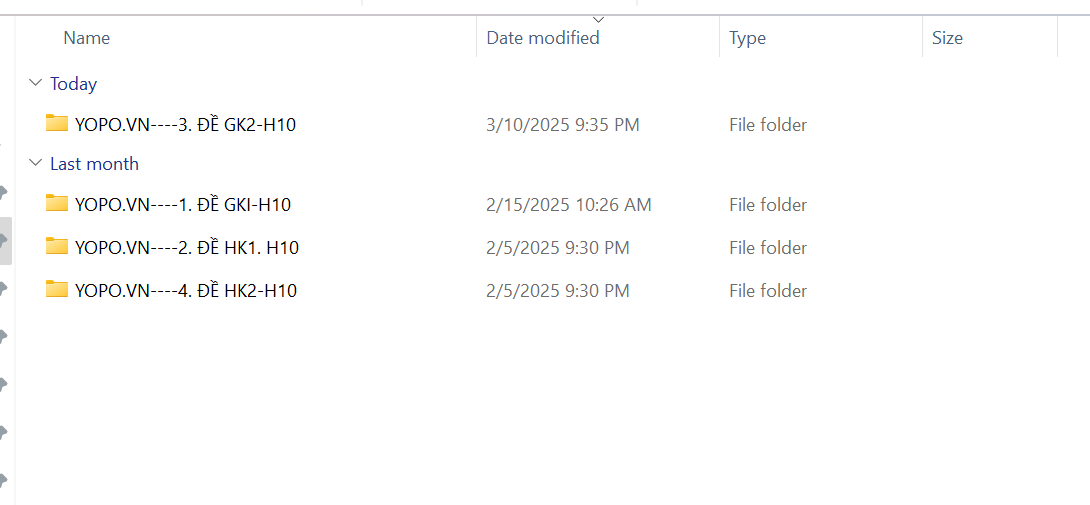Sort by the Size column header
Screen dimensions: 1090x505
(x=947, y=38)
